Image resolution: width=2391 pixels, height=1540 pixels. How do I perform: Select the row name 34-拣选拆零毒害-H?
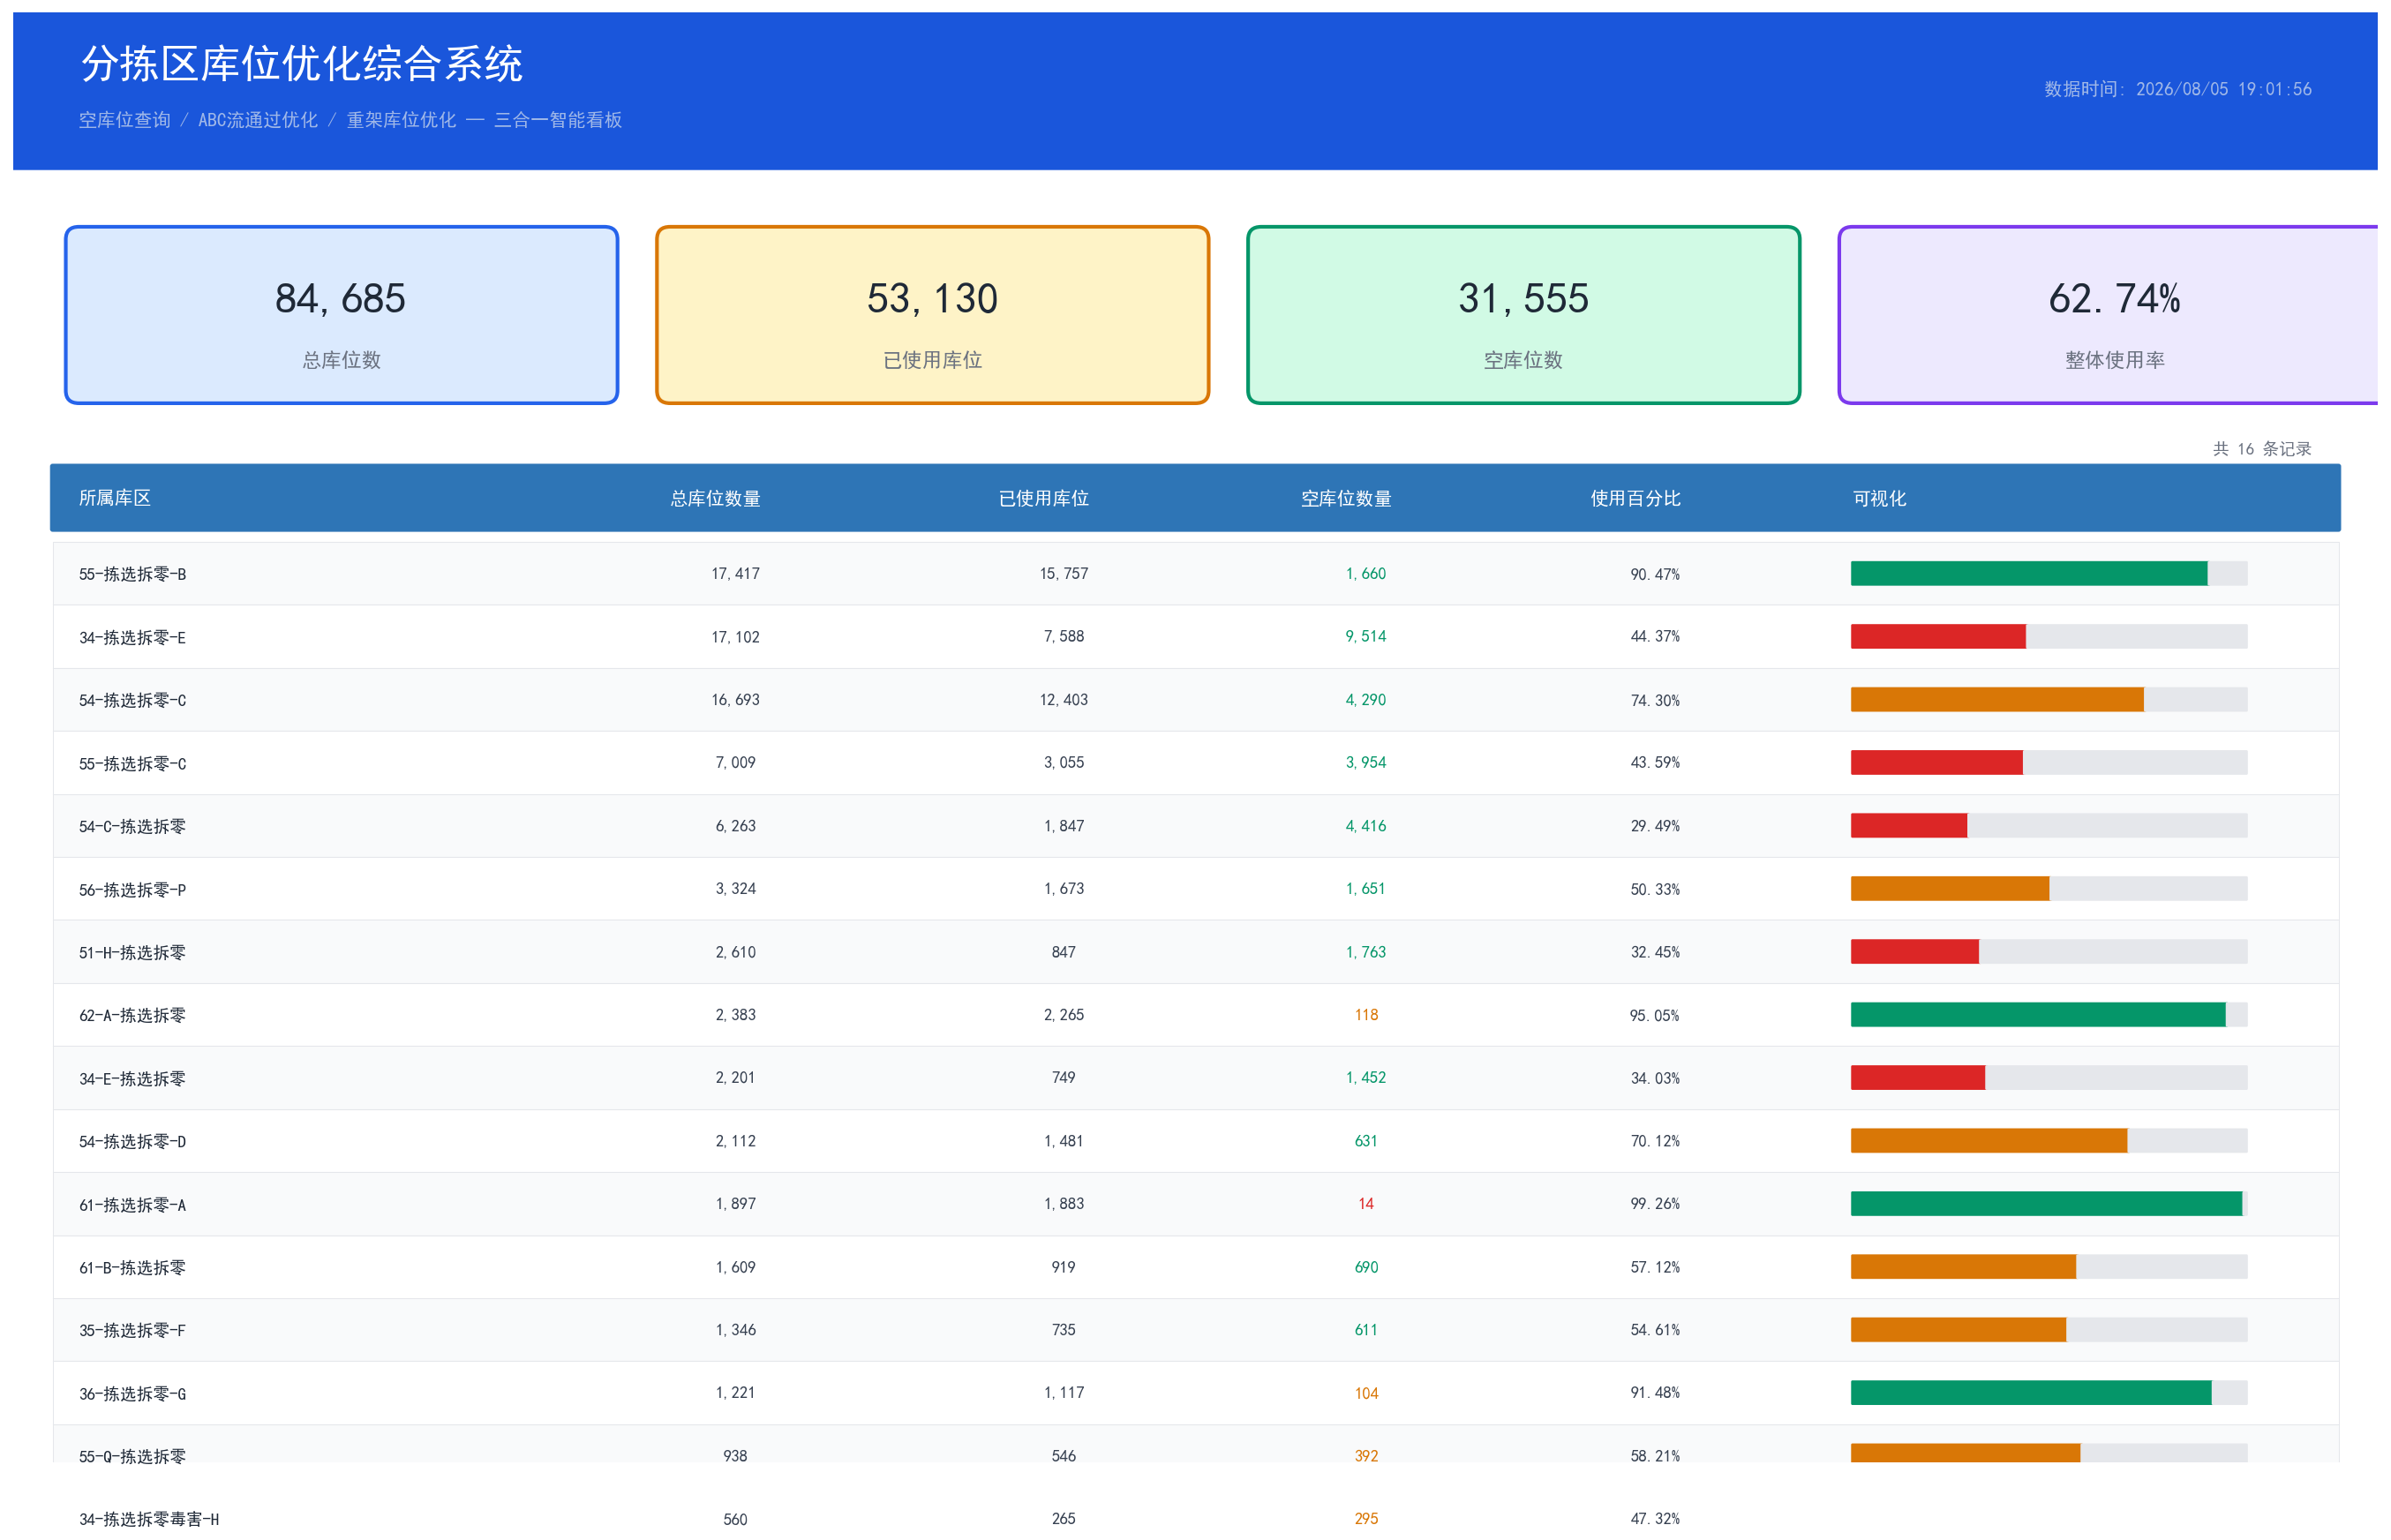[149, 1520]
